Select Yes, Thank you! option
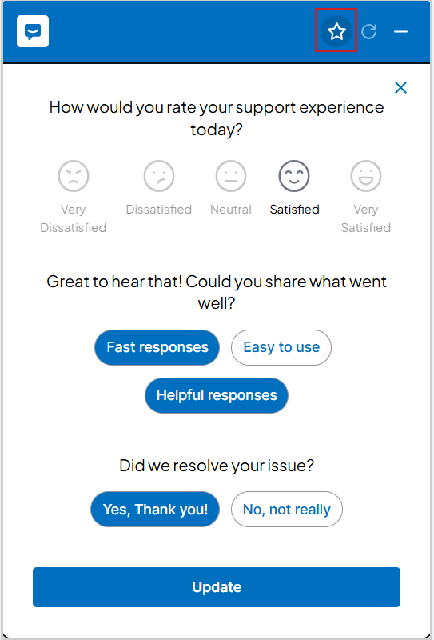The height and width of the screenshot is (640, 434). click(155, 509)
